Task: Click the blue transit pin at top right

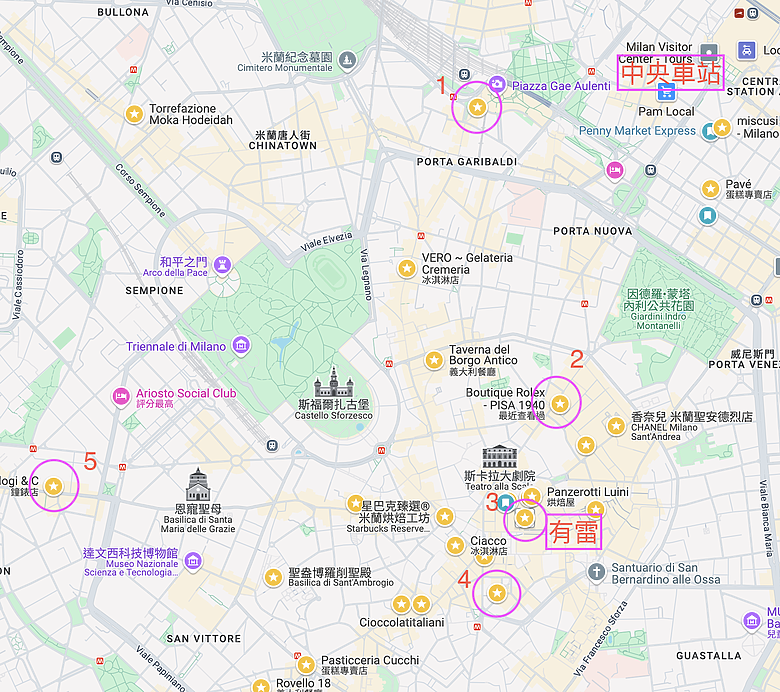Action: pos(746,50)
